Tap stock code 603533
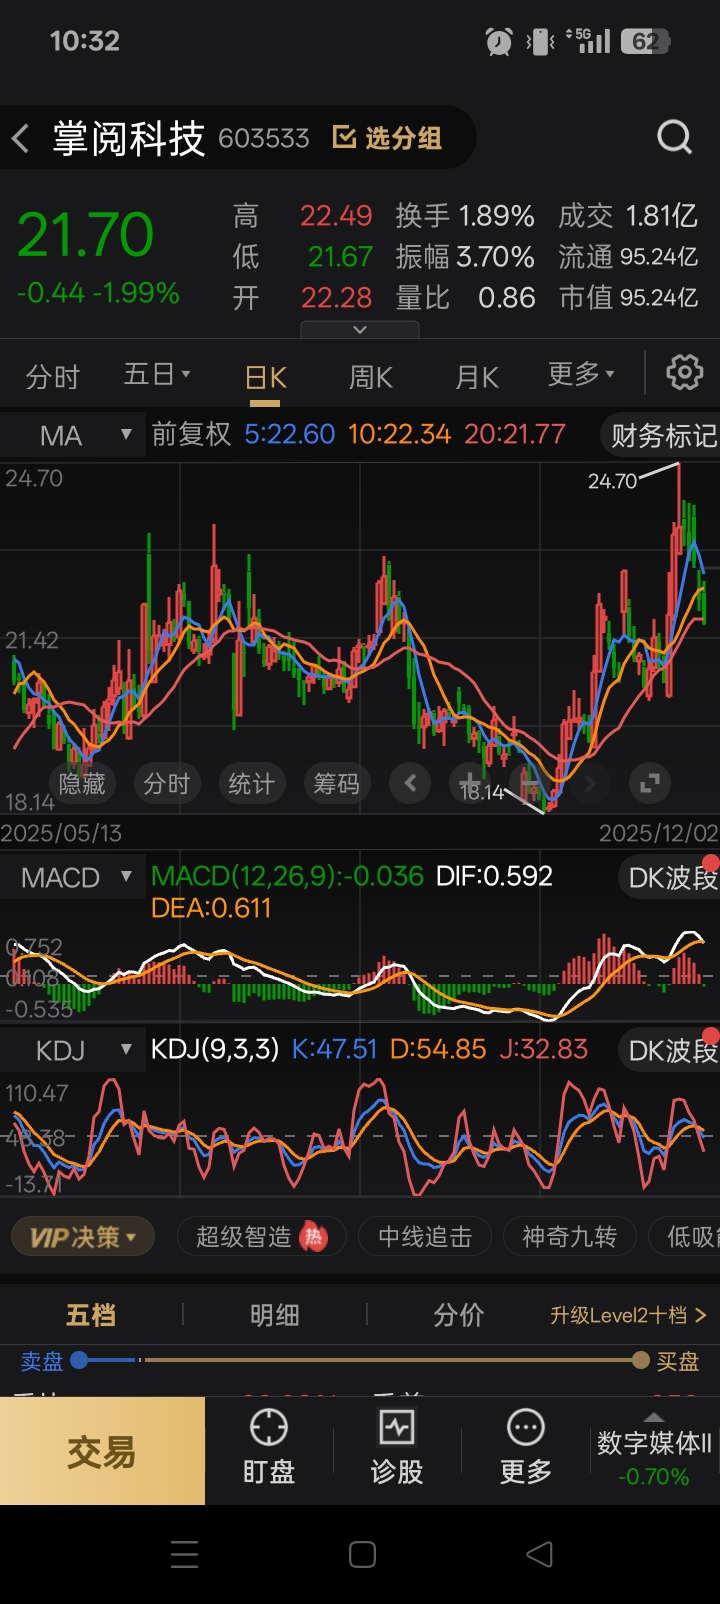The width and height of the screenshot is (720, 1604). click(264, 138)
